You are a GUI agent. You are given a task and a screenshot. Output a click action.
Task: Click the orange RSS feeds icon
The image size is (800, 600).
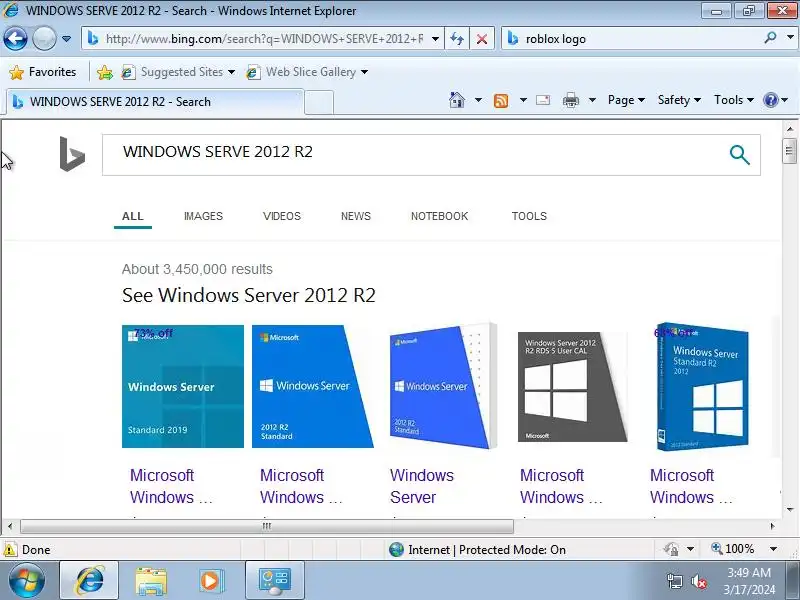pos(501,101)
